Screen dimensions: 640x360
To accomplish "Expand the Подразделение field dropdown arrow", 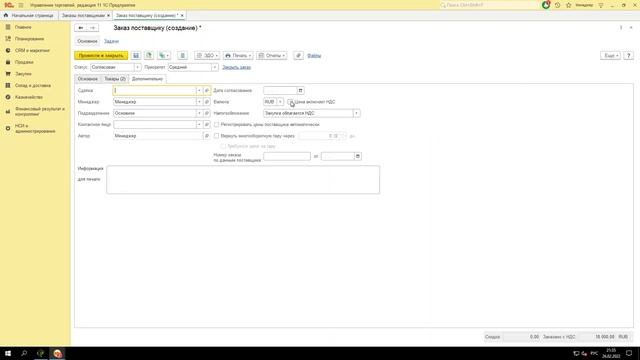I will tap(199, 113).
